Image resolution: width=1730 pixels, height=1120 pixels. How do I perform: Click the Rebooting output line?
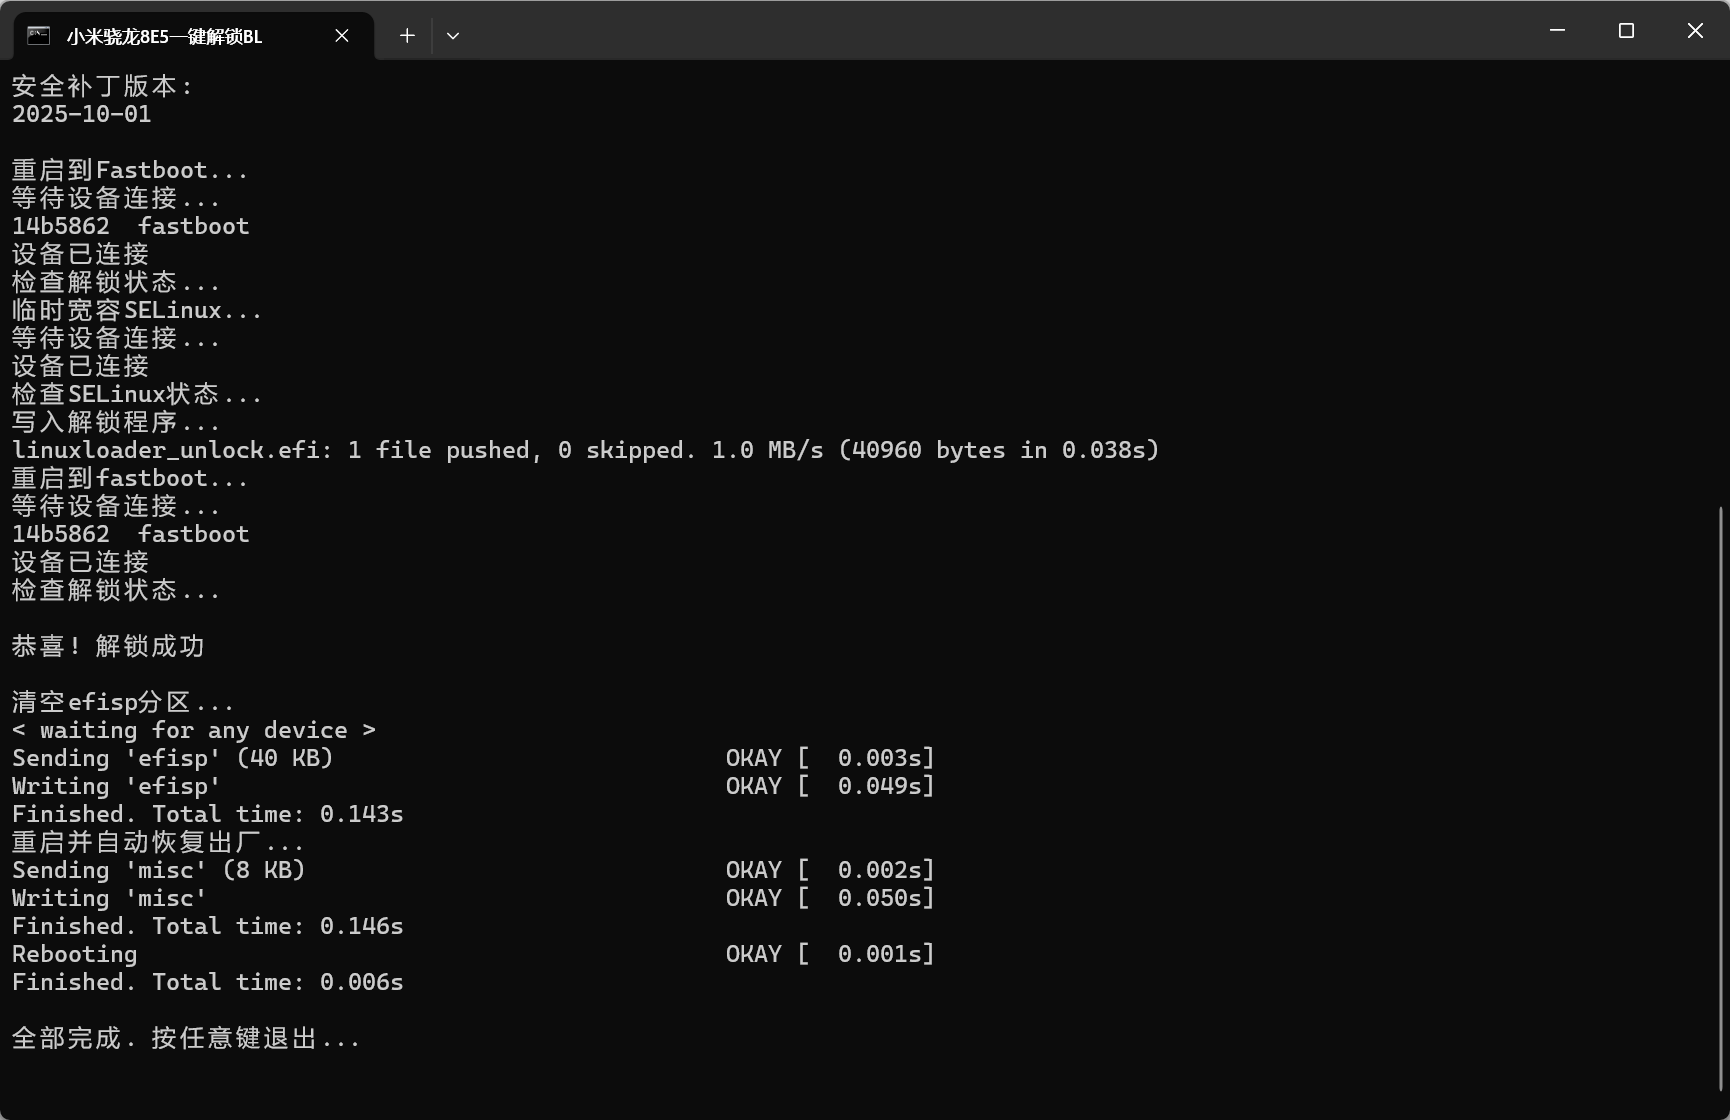point(75,954)
